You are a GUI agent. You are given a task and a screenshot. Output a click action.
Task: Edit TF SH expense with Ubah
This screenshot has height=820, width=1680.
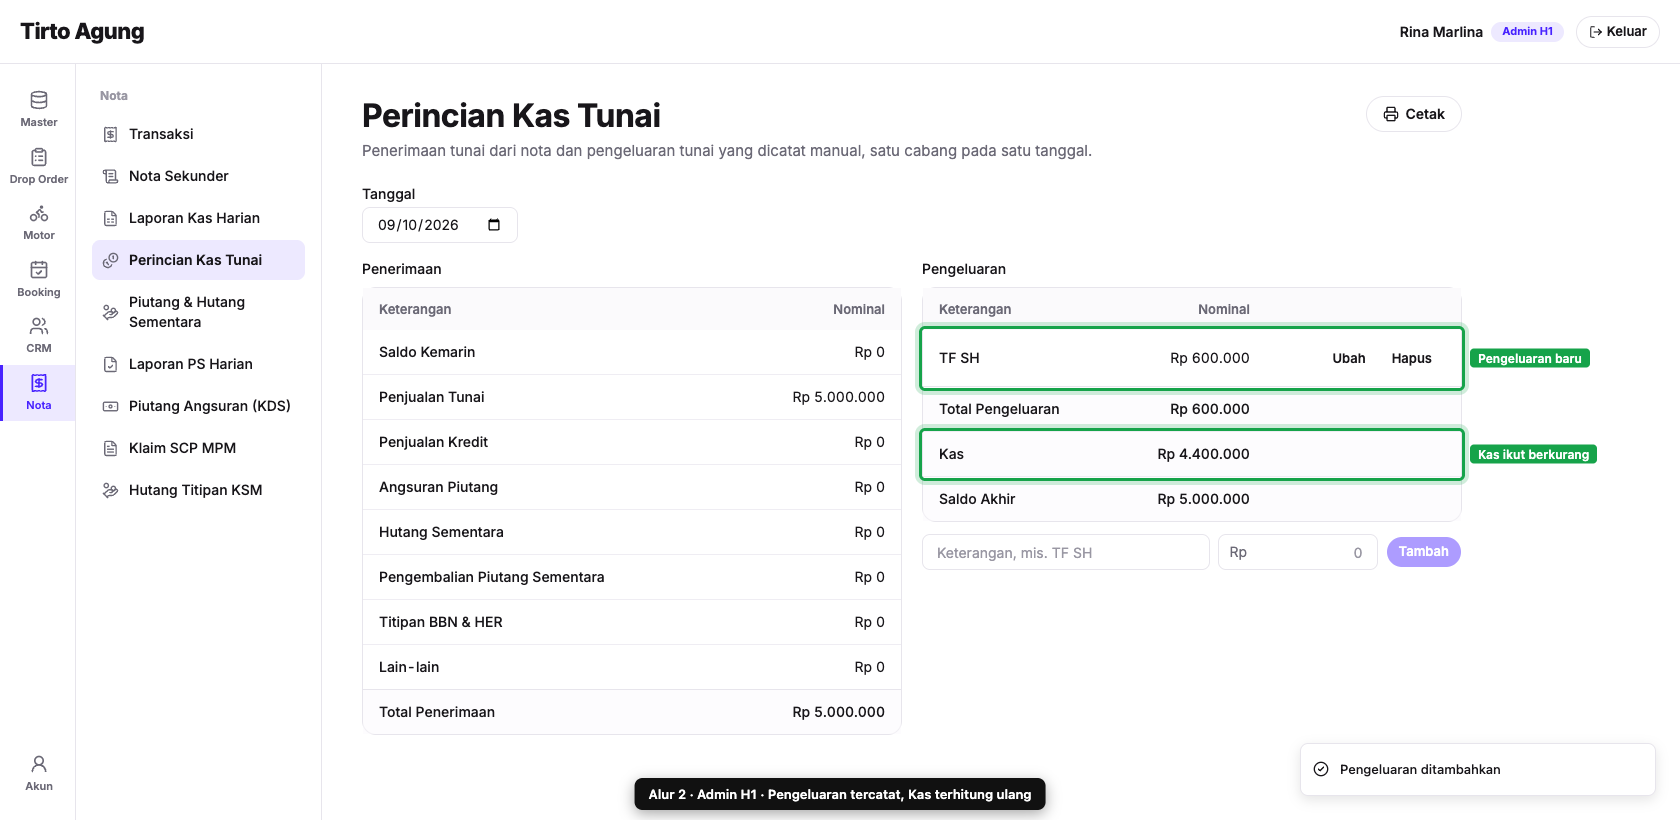click(x=1348, y=358)
